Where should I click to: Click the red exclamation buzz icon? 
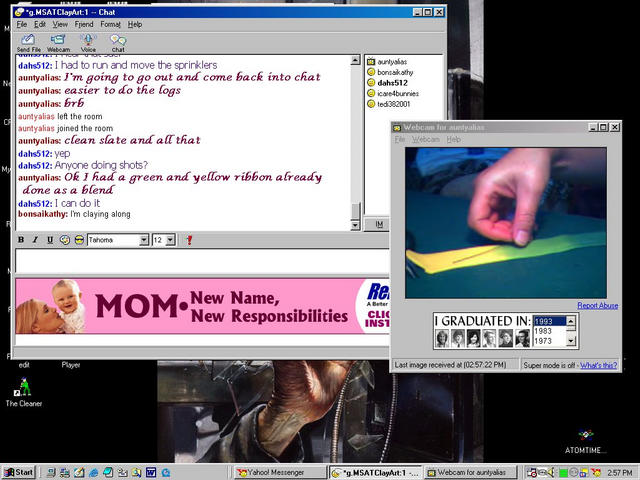point(189,240)
